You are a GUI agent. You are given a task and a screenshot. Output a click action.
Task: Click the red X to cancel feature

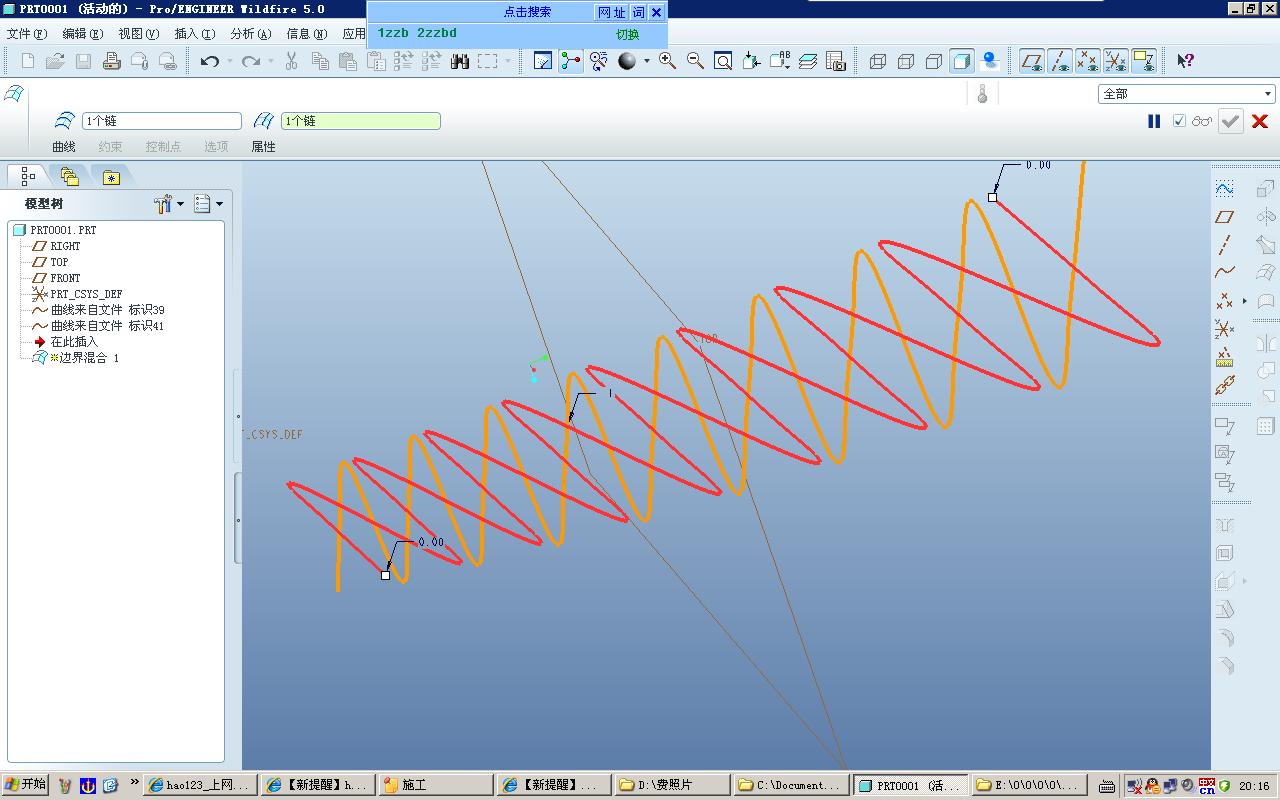point(1260,121)
